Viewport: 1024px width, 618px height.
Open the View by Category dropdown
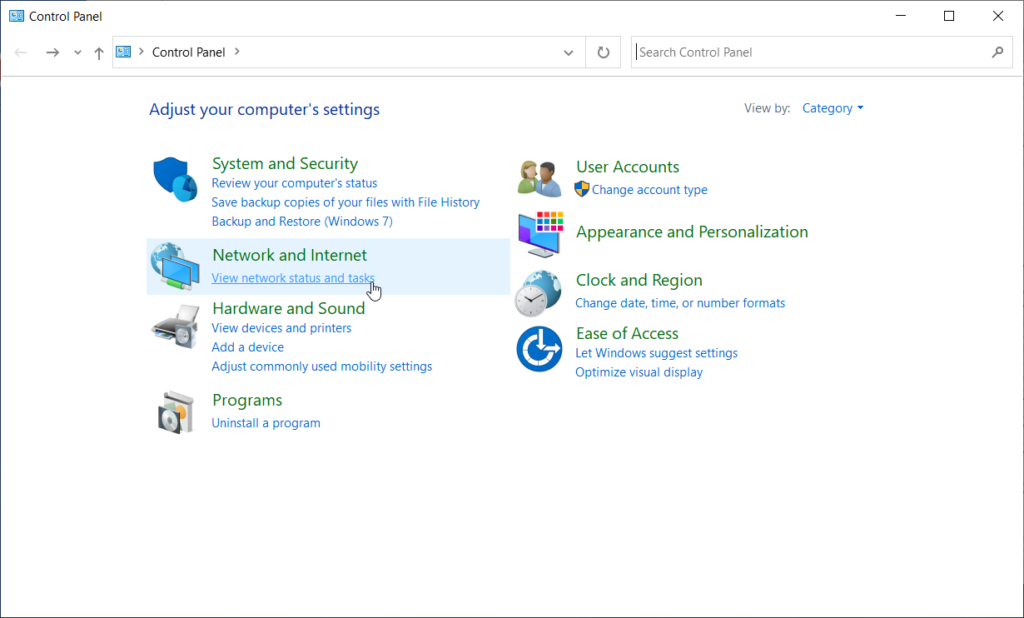point(833,108)
